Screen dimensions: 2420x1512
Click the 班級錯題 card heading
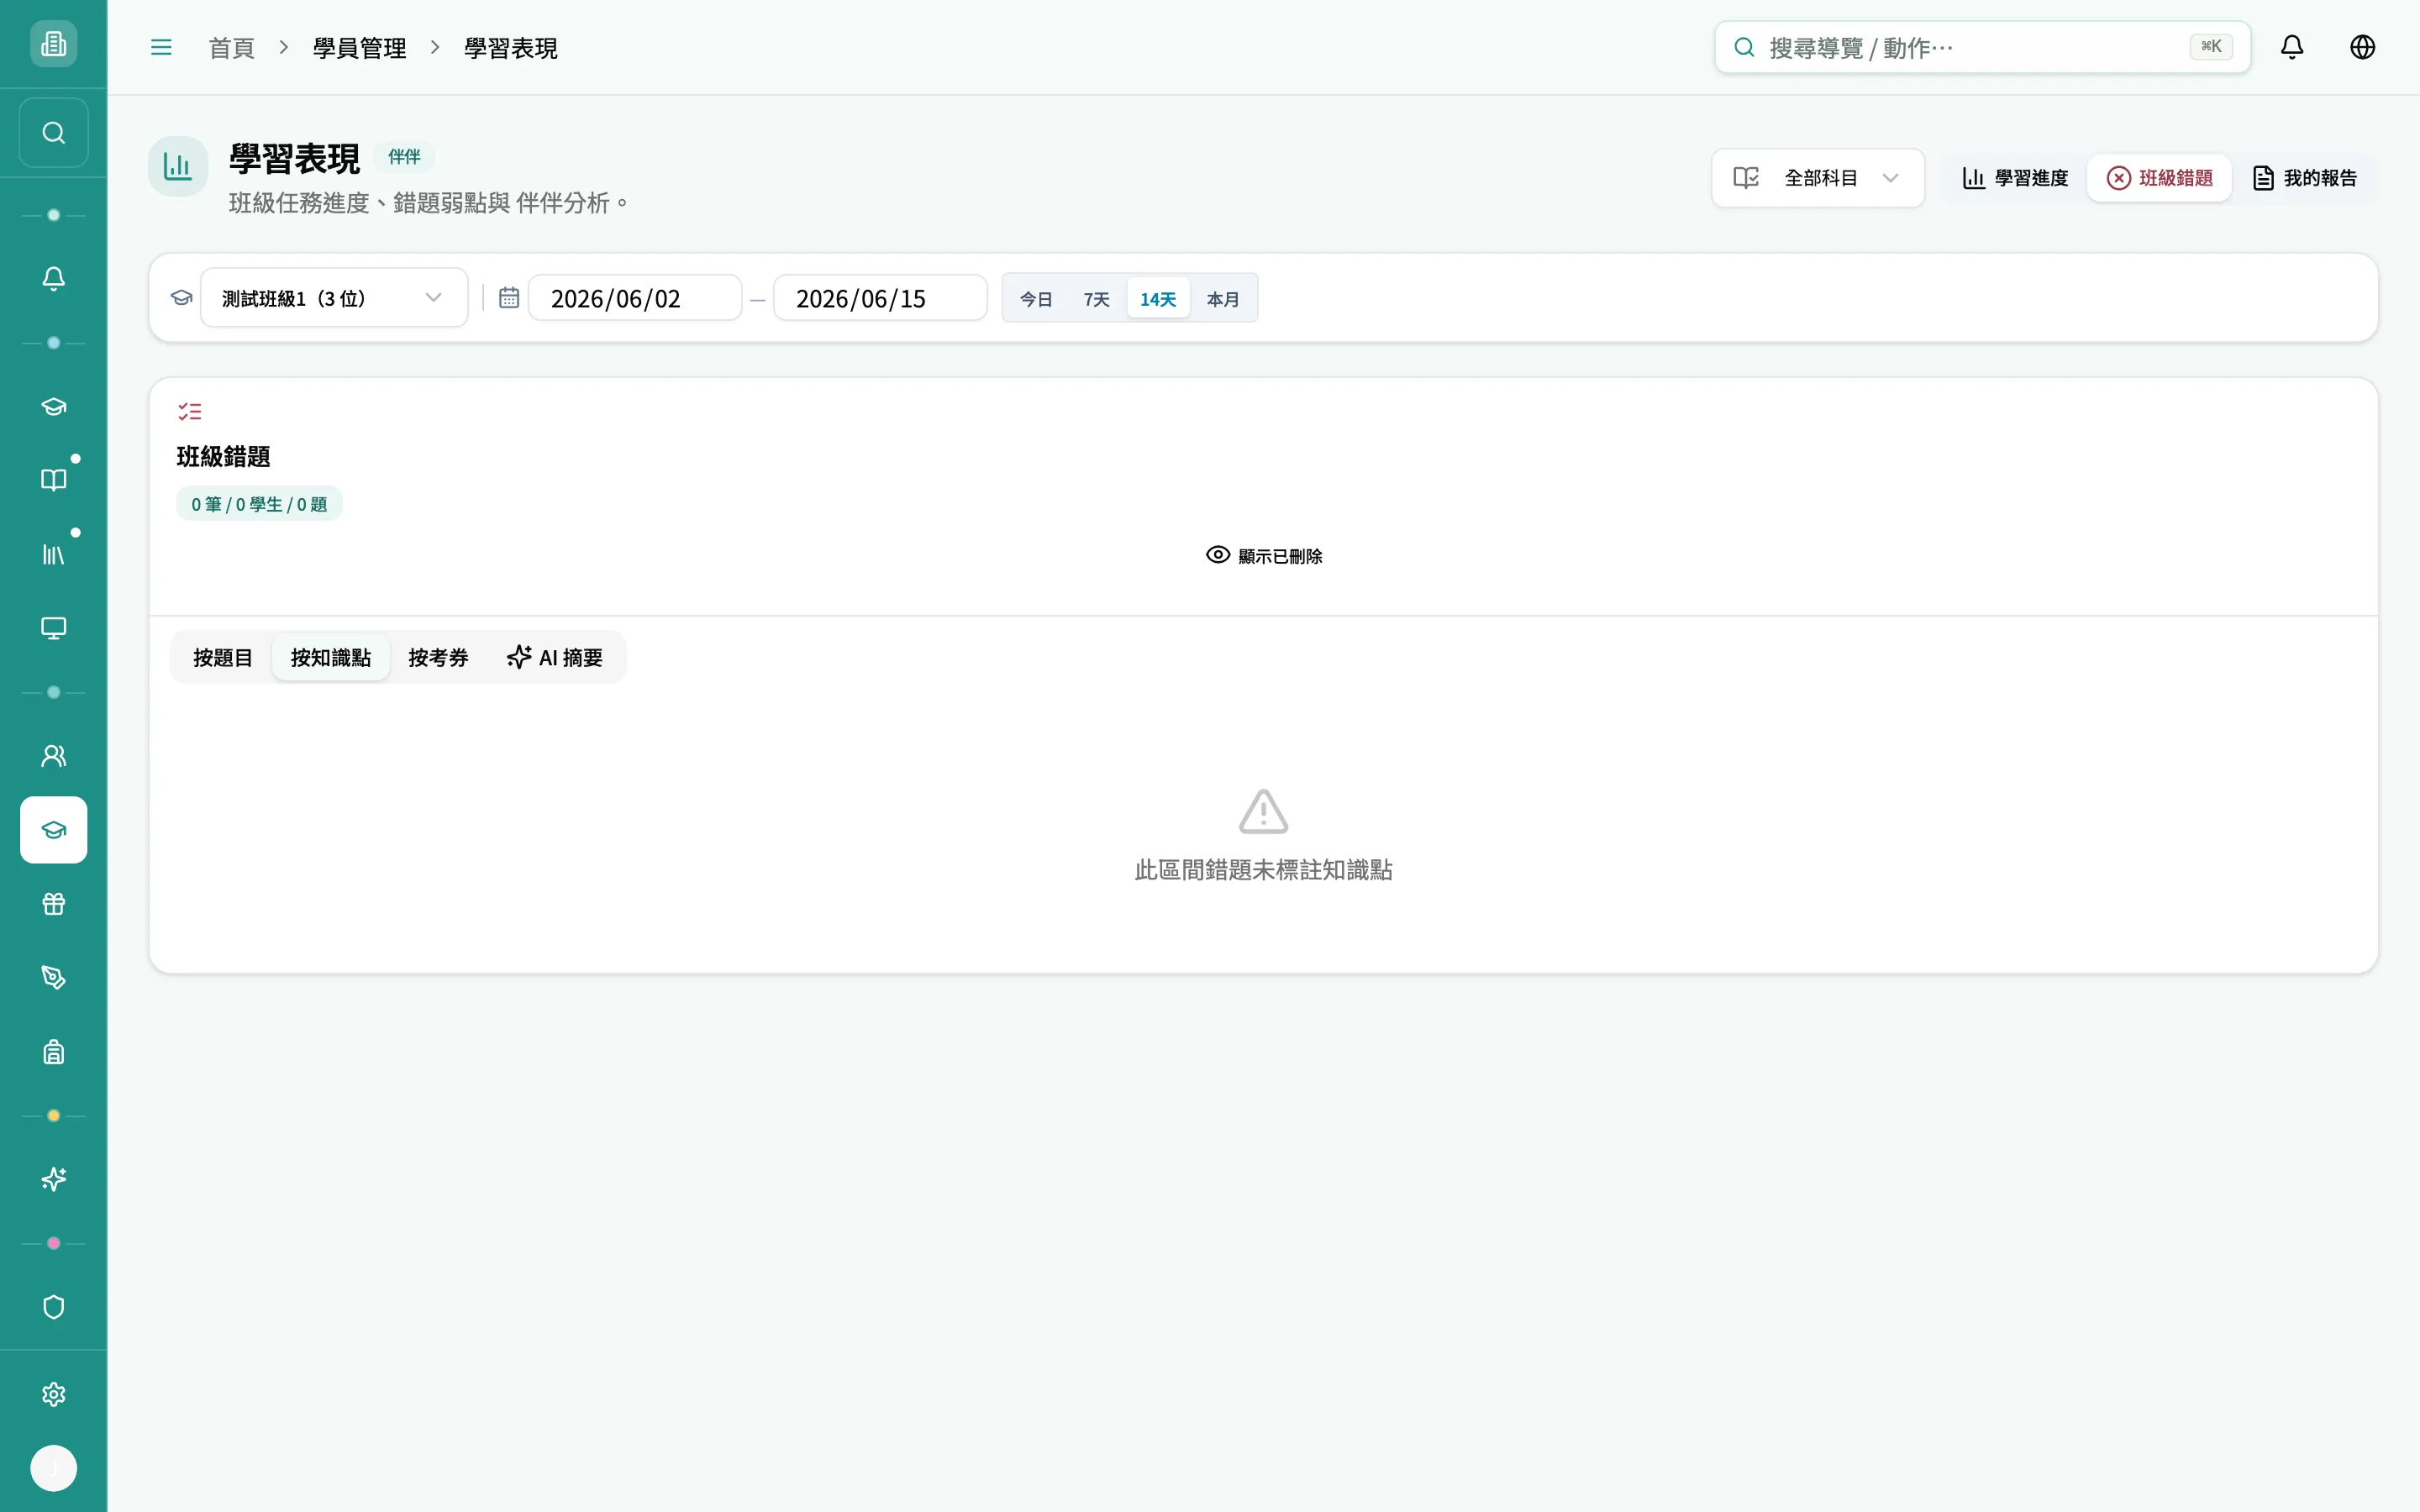point(223,457)
